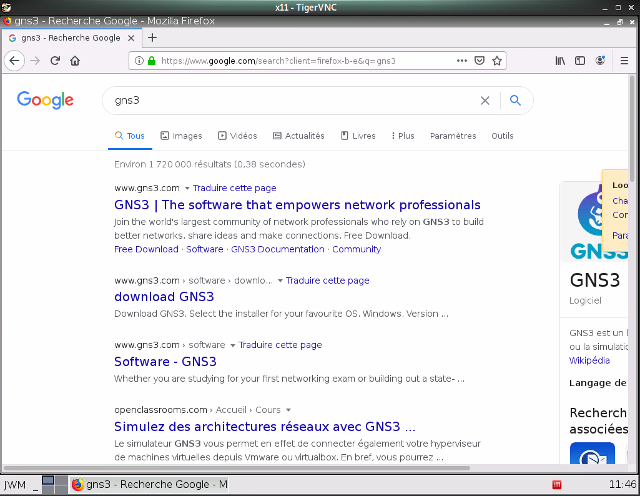The height and width of the screenshot is (496, 640).
Task: Clear the search box with X icon
Action: click(x=485, y=100)
